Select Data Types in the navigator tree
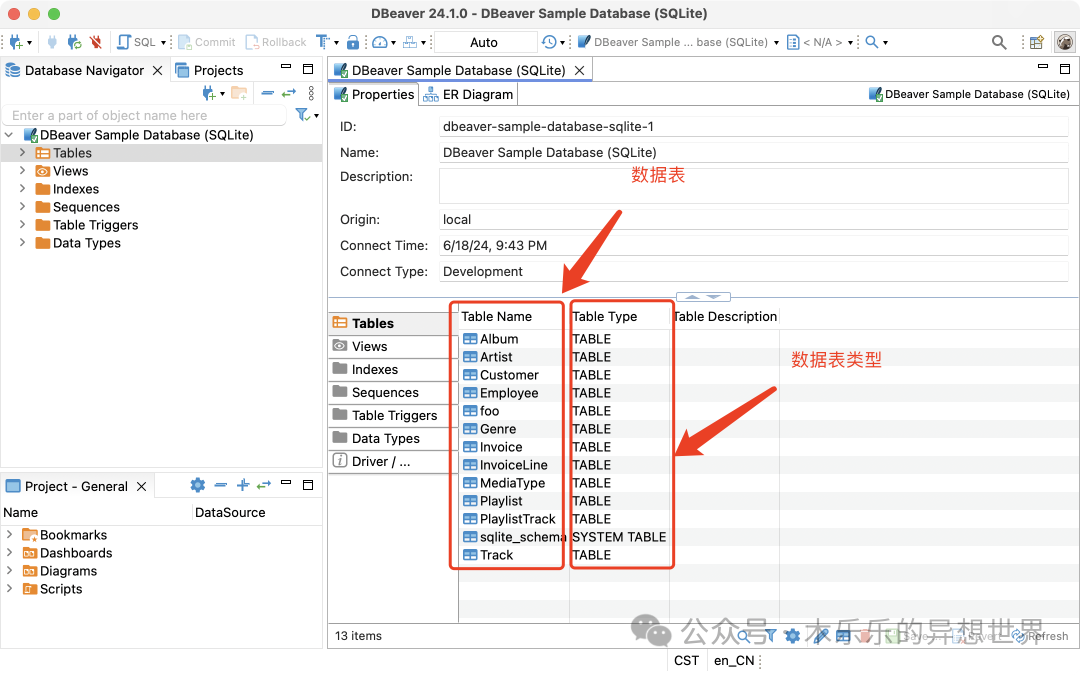The width and height of the screenshot is (1080, 675). pos(86,242)
